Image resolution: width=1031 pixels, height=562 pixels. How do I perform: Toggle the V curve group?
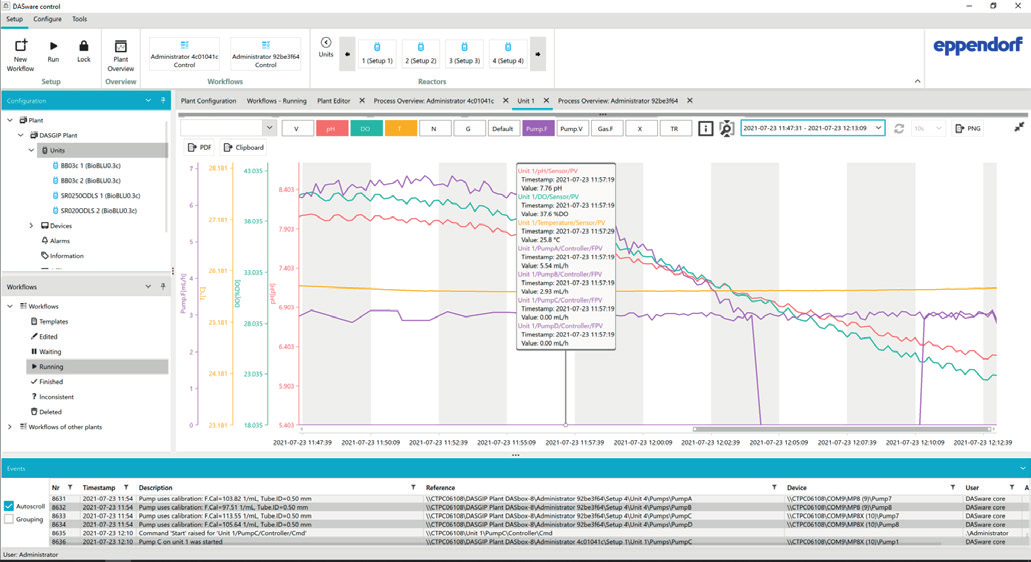(297, 128)
